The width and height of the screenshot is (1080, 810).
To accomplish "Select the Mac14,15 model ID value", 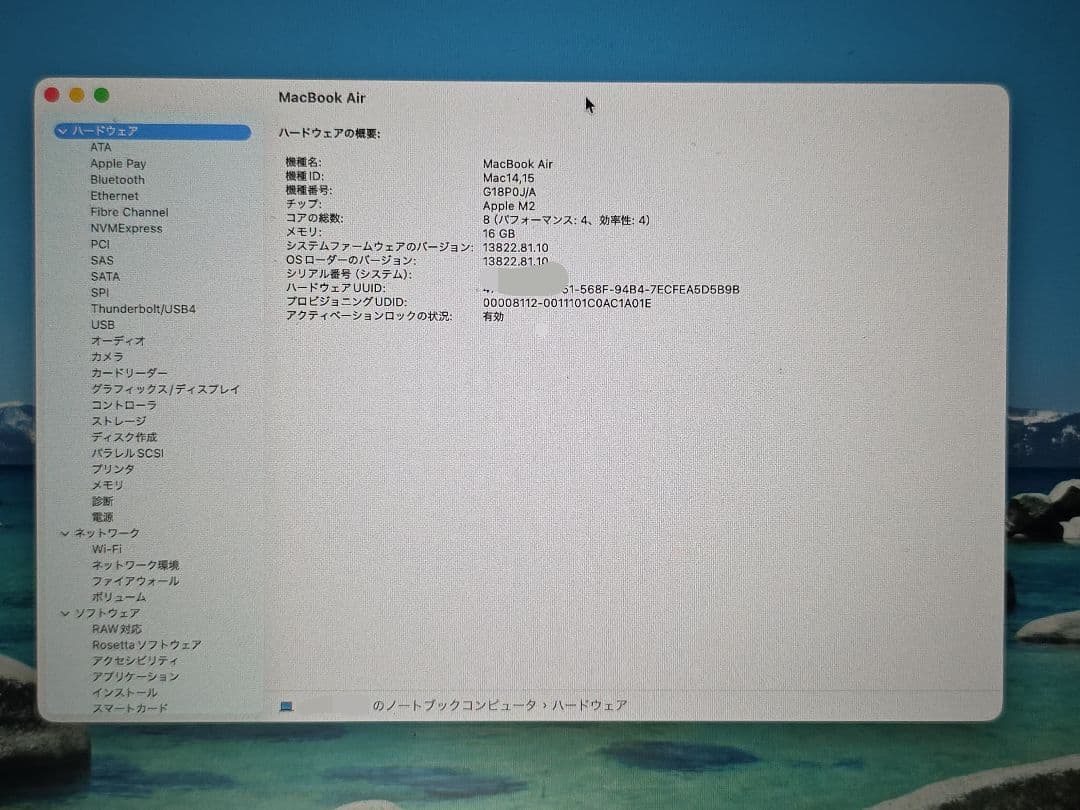I will (x=508, y=178).
